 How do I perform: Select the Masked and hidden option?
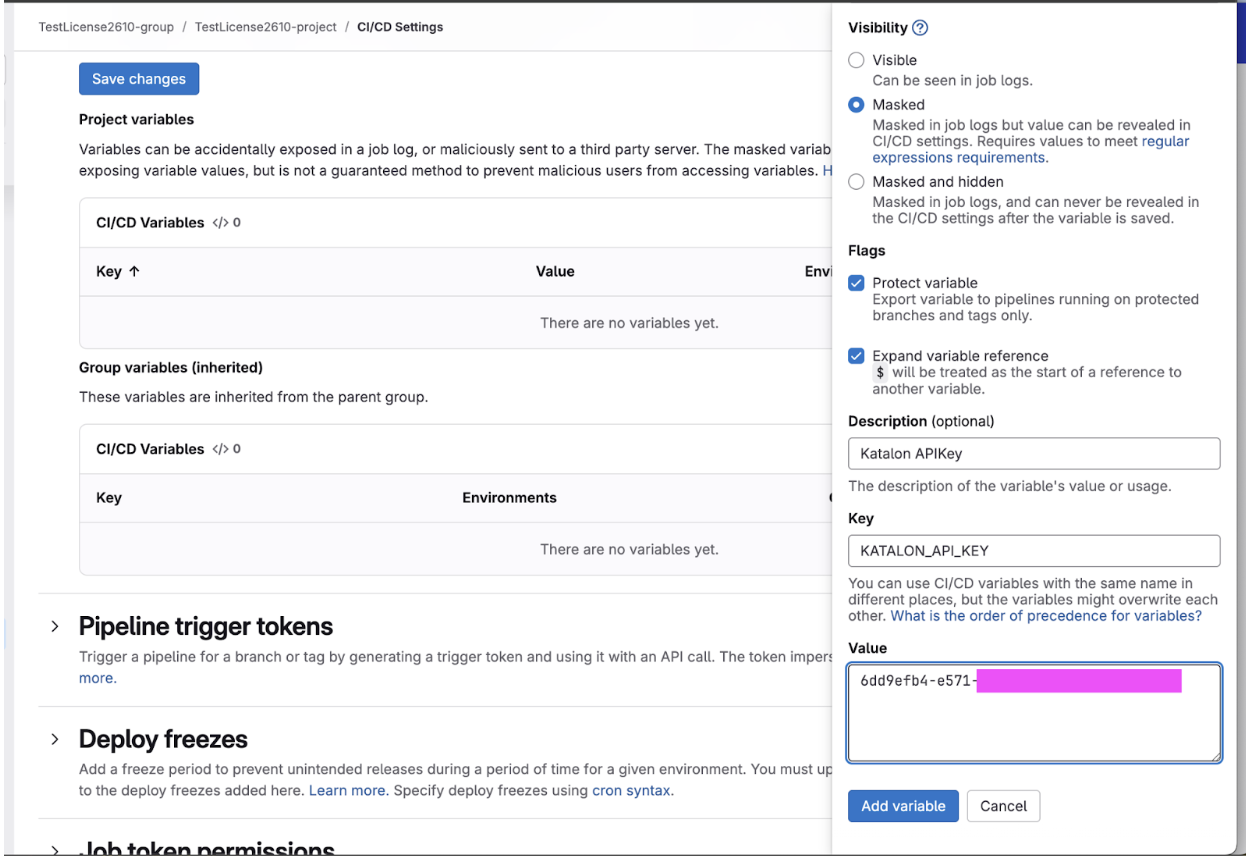[x=856, y=181]
